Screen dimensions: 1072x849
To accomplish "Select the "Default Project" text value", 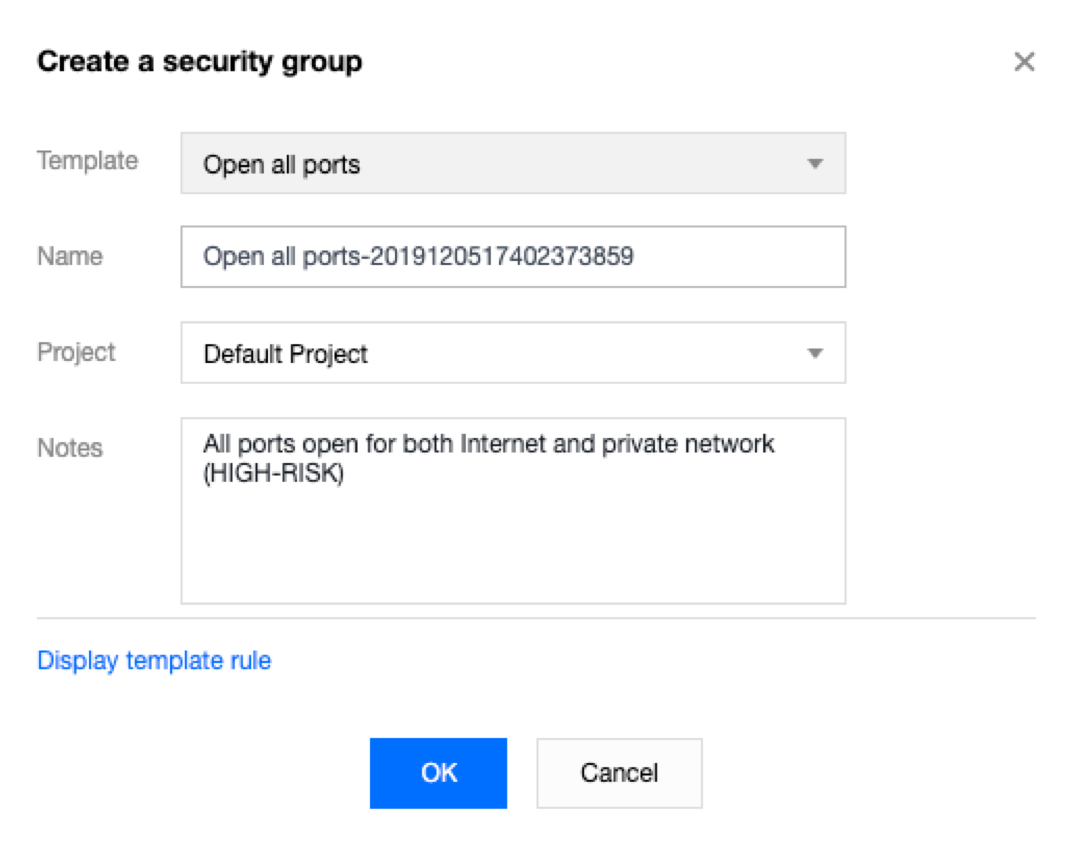I will point(285,354).
